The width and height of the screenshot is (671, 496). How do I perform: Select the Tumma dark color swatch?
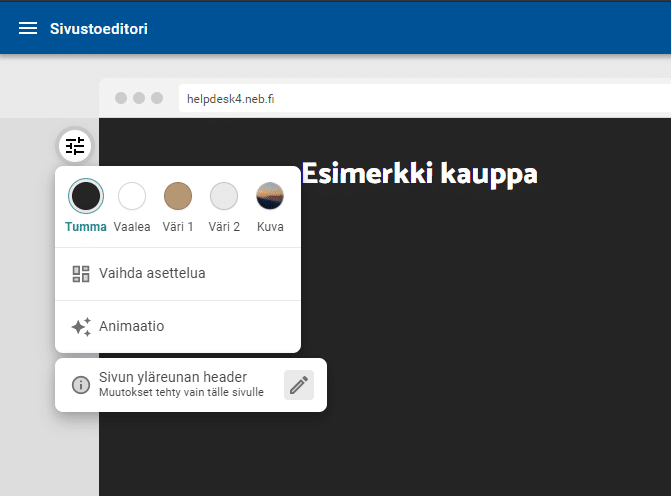[x=85, y=196]
